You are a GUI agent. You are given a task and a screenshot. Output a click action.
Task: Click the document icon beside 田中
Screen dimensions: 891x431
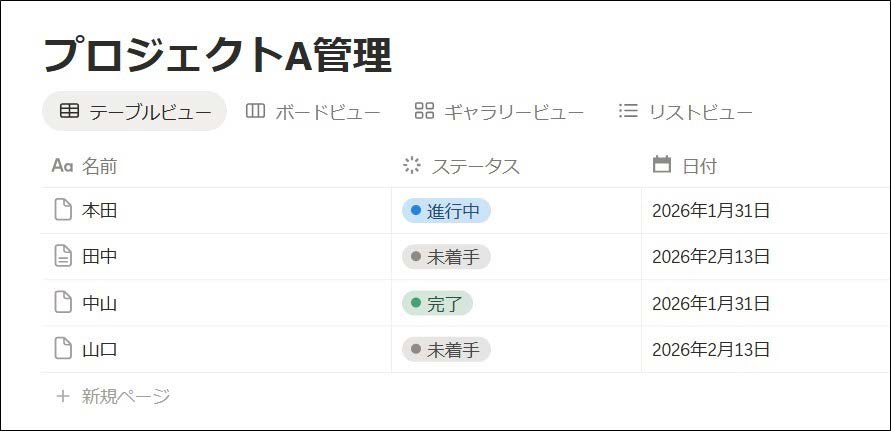[63, 257]
